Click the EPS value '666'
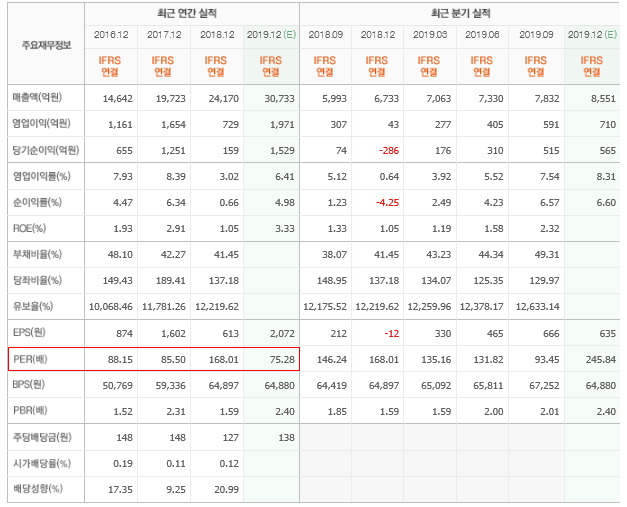Screen dimensions: 627x507 tap(551, 333)
